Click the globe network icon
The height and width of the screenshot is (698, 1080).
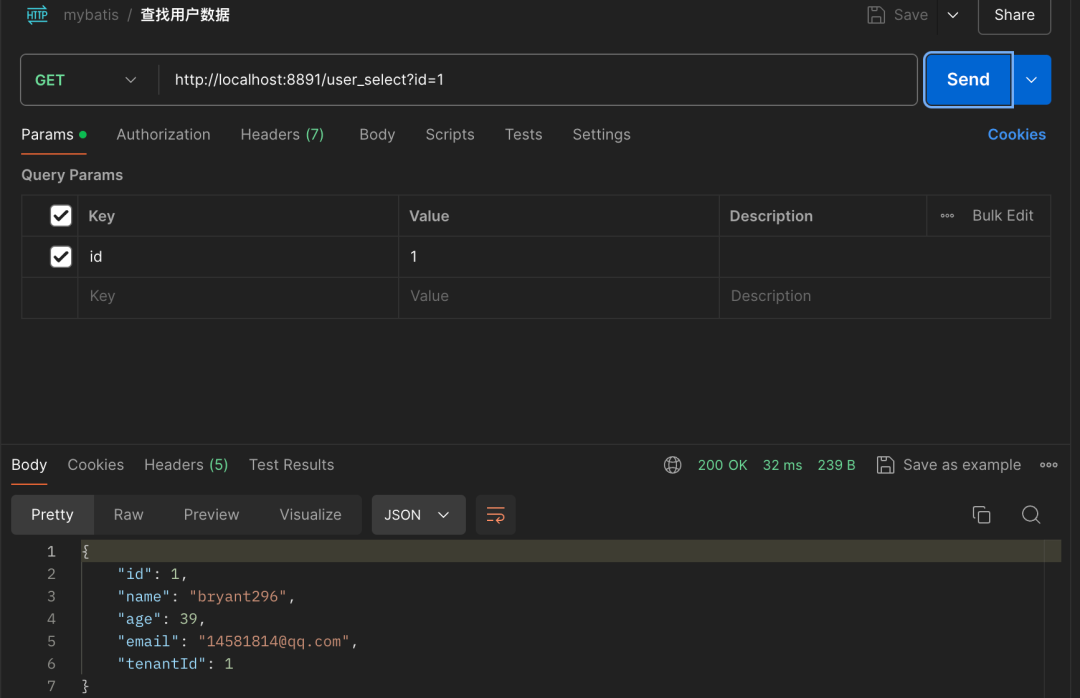[672, 465]
